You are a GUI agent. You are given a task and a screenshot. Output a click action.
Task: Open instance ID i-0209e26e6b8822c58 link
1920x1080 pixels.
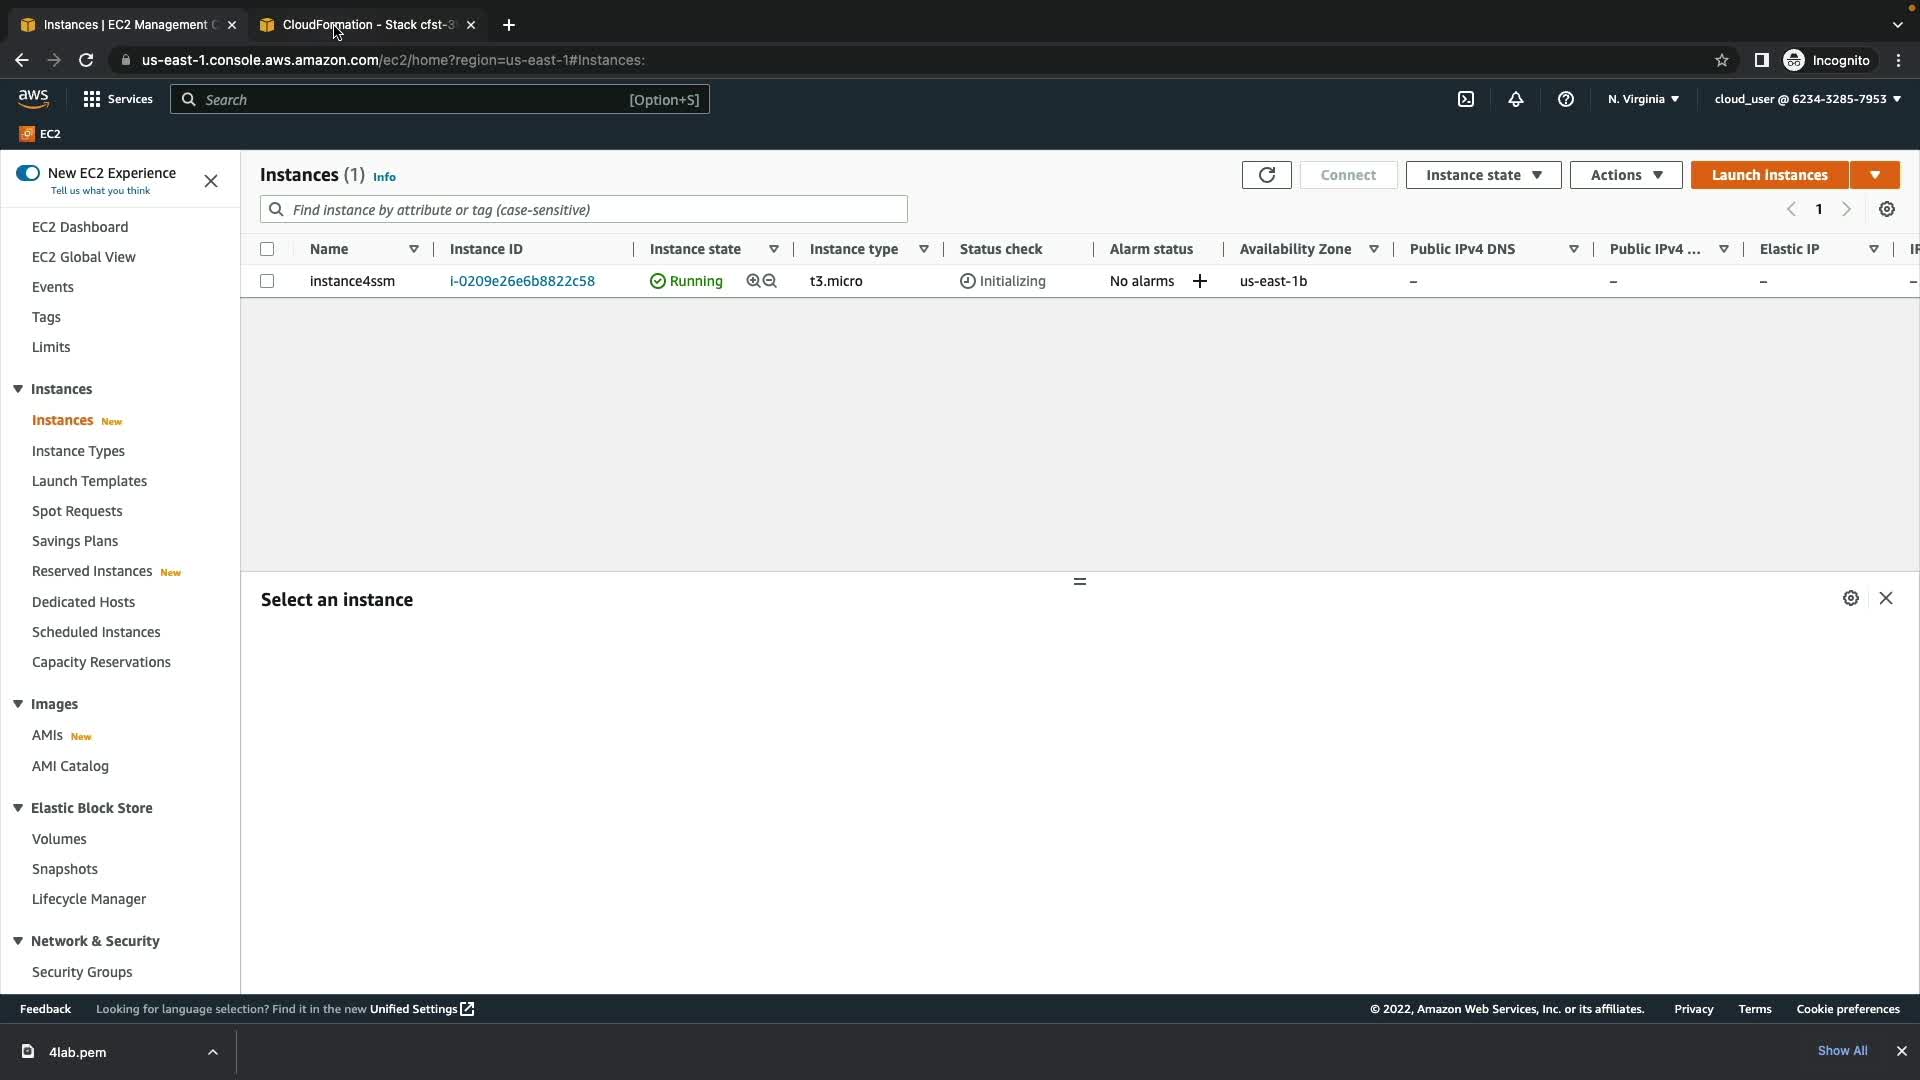[522, 281]
